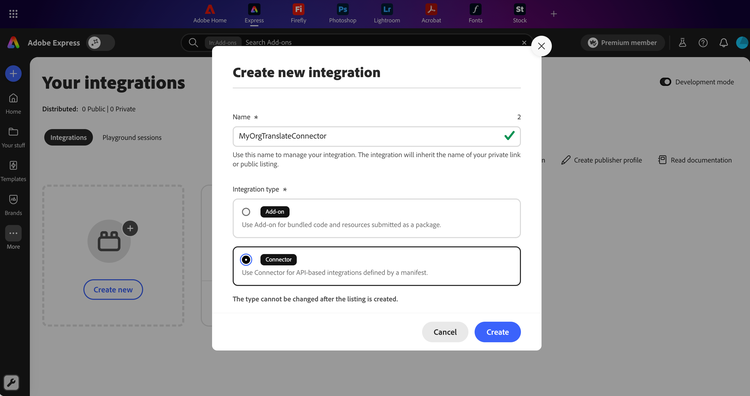Click the Distributed 0 Public 0 Private text

point(88,109)
